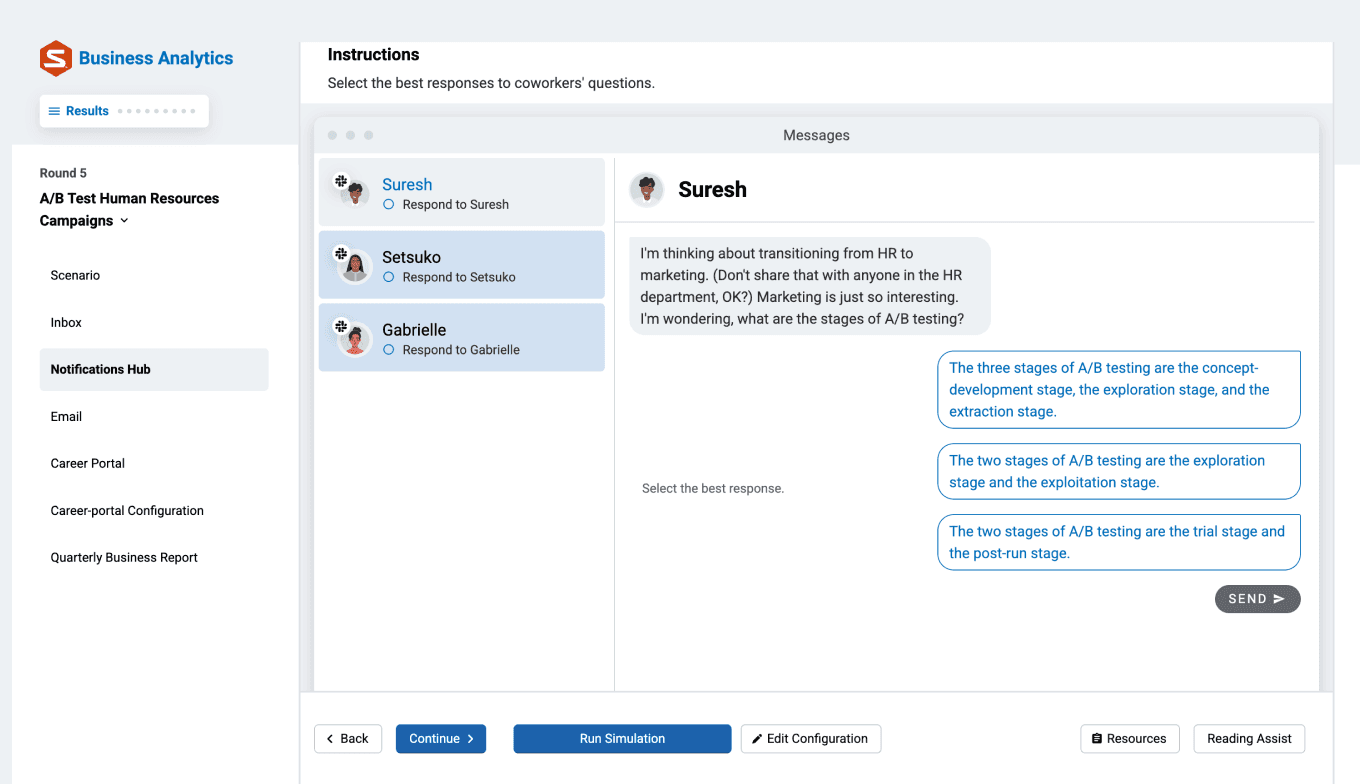Click the Slack badge on Suresh's avatar

341,181
